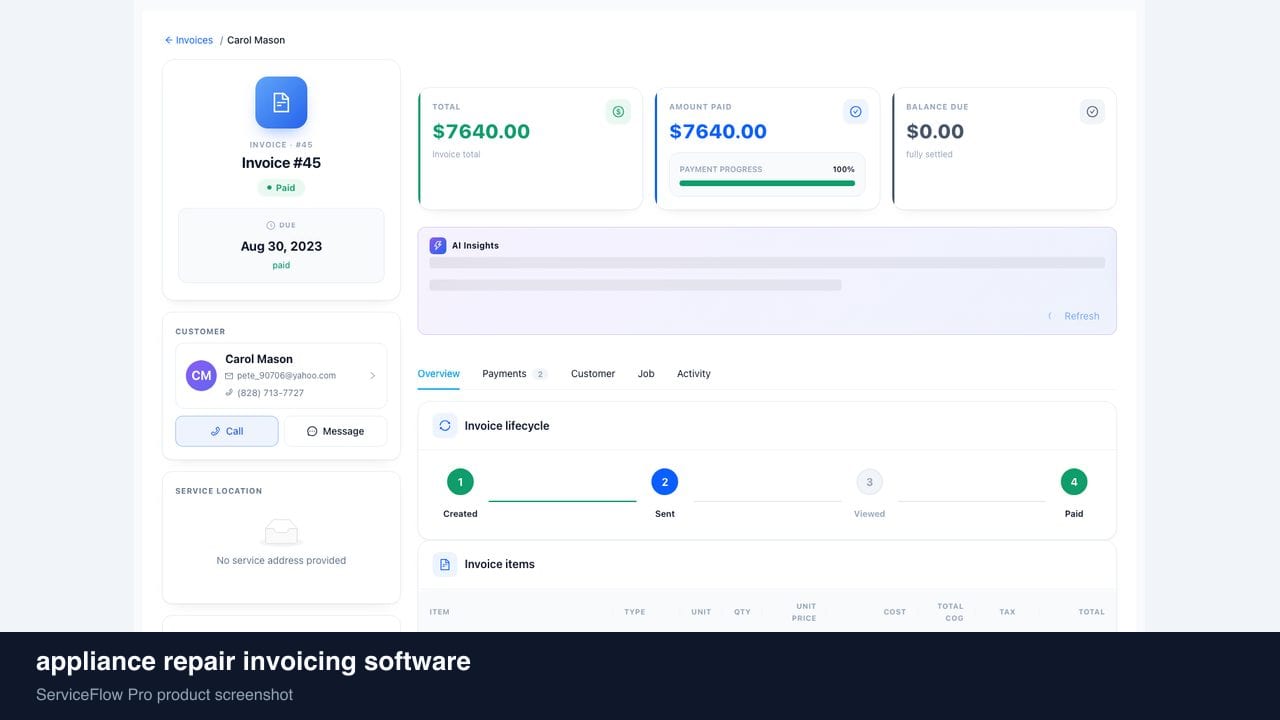Open the Payments tab
1280x720 pixels.
(x=514, y=374)
